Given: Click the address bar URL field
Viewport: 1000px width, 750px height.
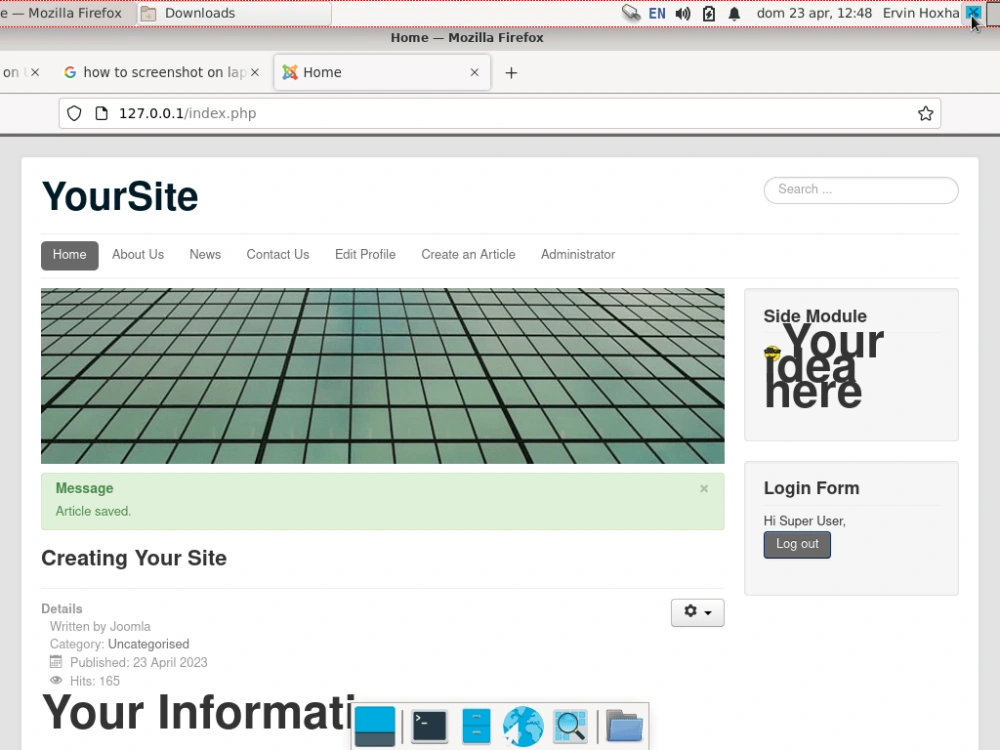Looking at the screenshot, I should [499, 114].
